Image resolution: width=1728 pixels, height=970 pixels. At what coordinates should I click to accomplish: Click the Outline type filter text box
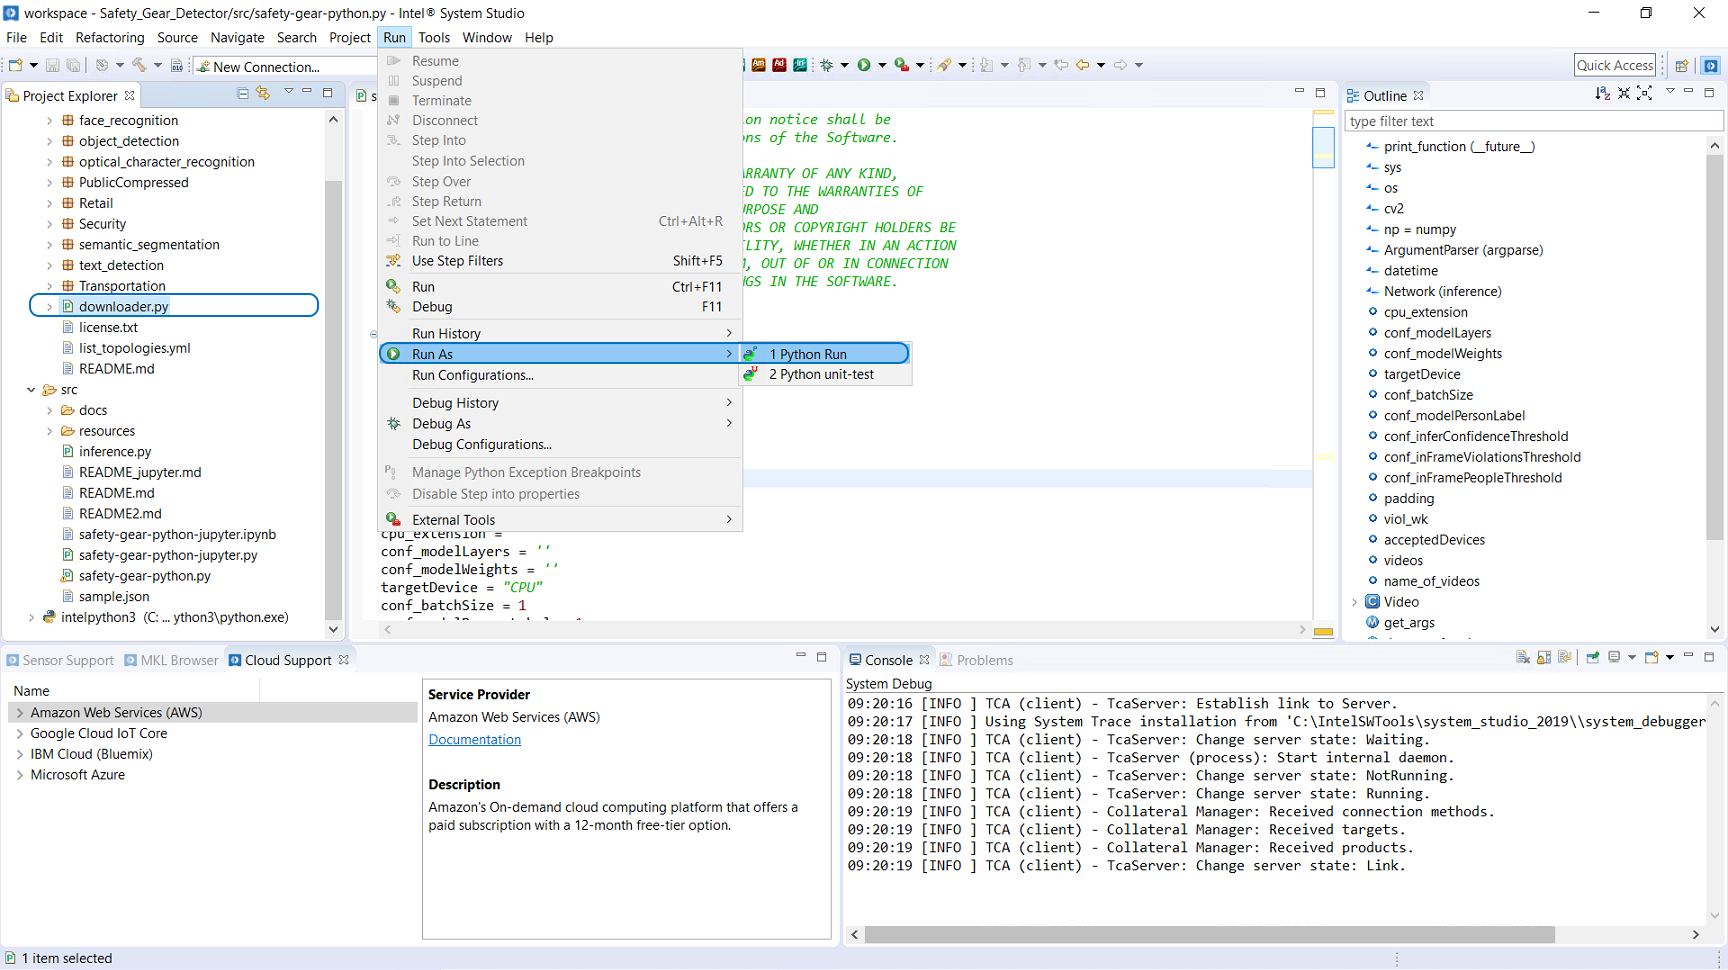[x=1534, y=121]
